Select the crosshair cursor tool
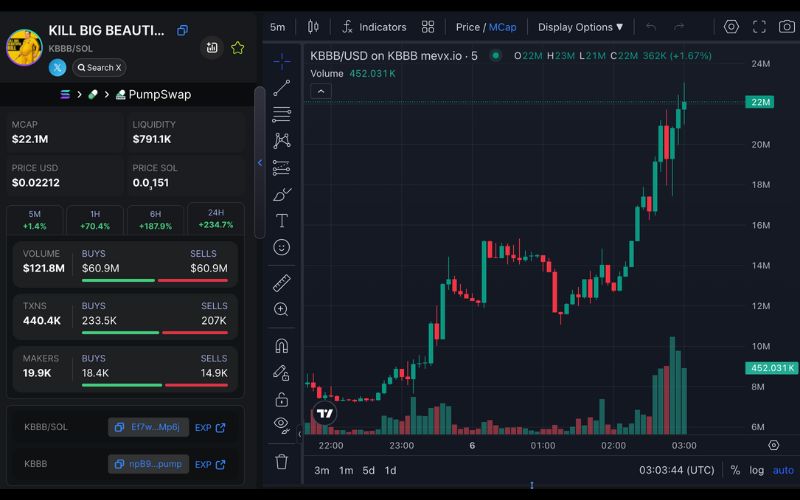Image resolution: width=800 pixels, height=500 pixels. pyautogui.click(x=282, y=62)
